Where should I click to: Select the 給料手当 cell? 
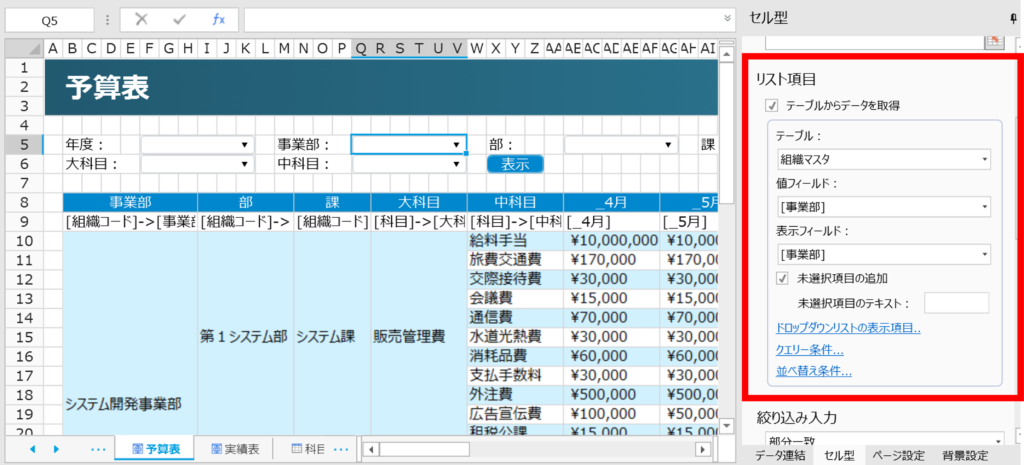pos(515,240)
